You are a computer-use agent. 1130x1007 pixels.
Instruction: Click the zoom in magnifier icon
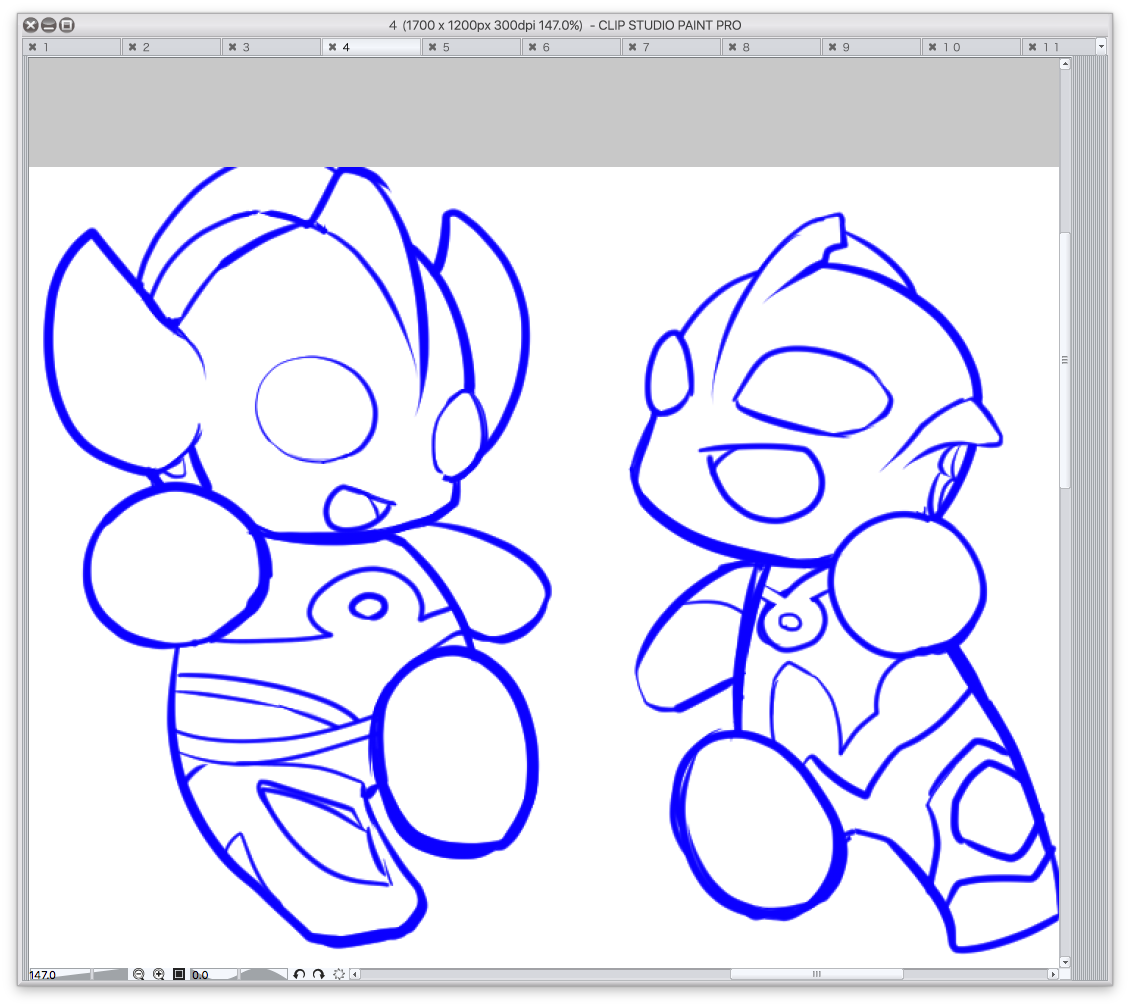(159, 974)
